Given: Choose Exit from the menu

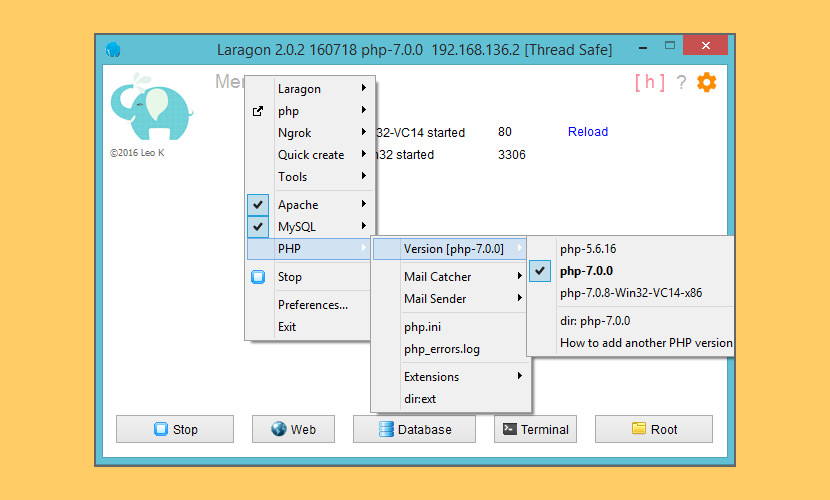Looking at the screenshot, I should [309, 327].
